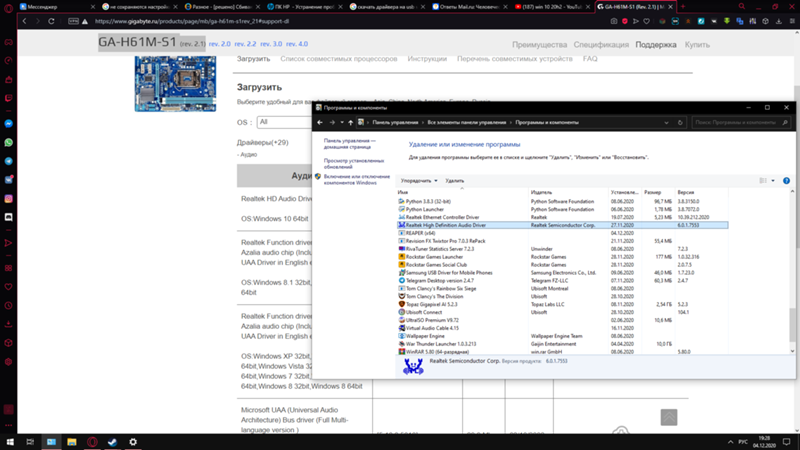Click the Opera menu logo button
The width and height of the screenshot is (800, 450).
click(9, 7)
